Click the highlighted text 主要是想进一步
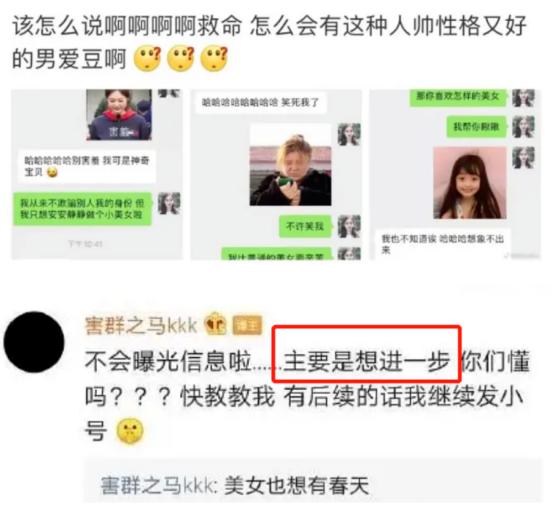Viewport: 552px width, 519px height. pyautogui.click(x=367, y=362)
